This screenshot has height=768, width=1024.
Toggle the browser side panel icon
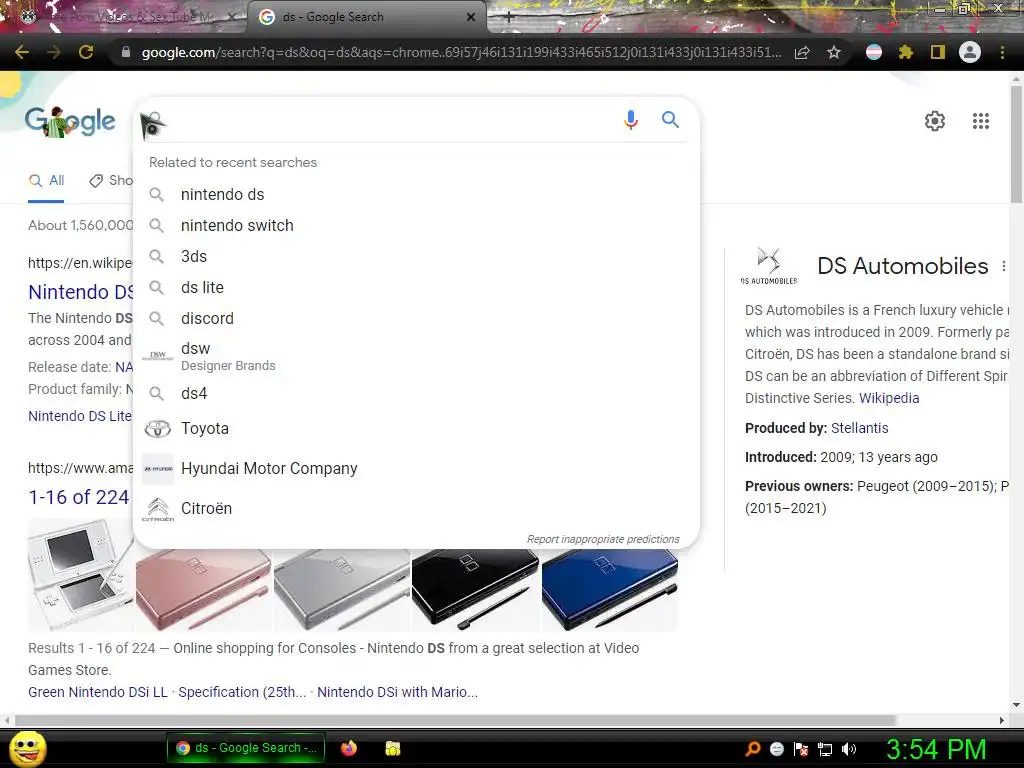click(x=937, y=52)
